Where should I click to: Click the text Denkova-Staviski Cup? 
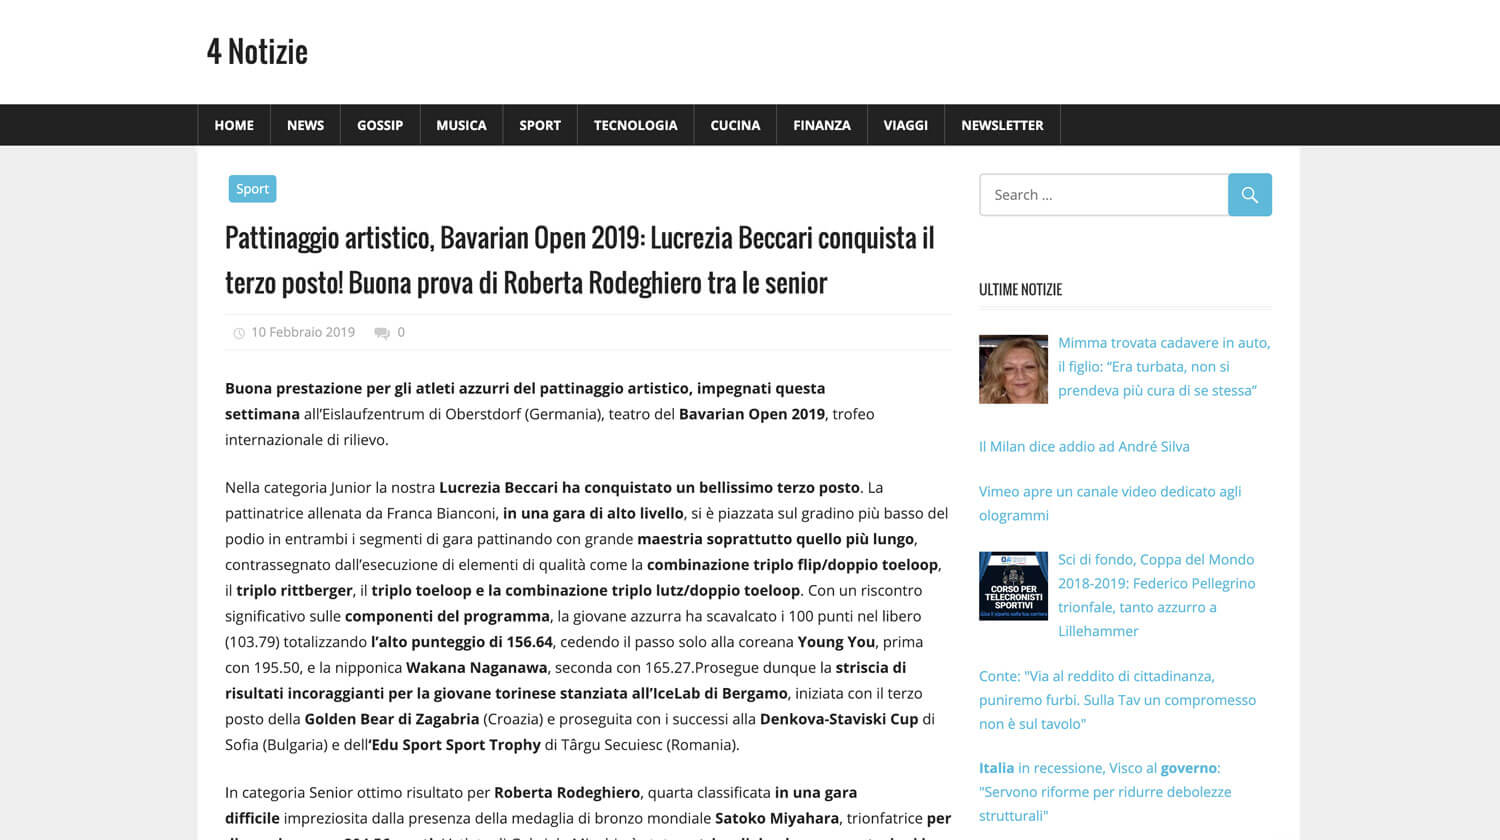click(x=839, y=719)
